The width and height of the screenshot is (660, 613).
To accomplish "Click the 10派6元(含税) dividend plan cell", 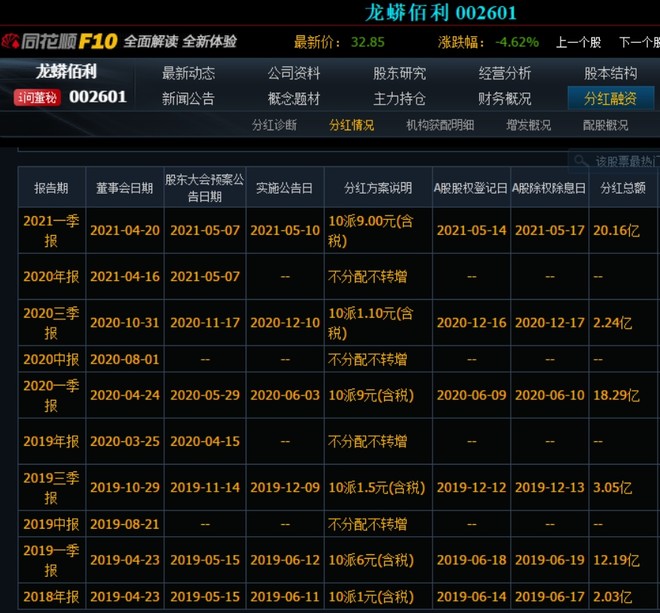I will pyautogui.click(x=378, y=560).
